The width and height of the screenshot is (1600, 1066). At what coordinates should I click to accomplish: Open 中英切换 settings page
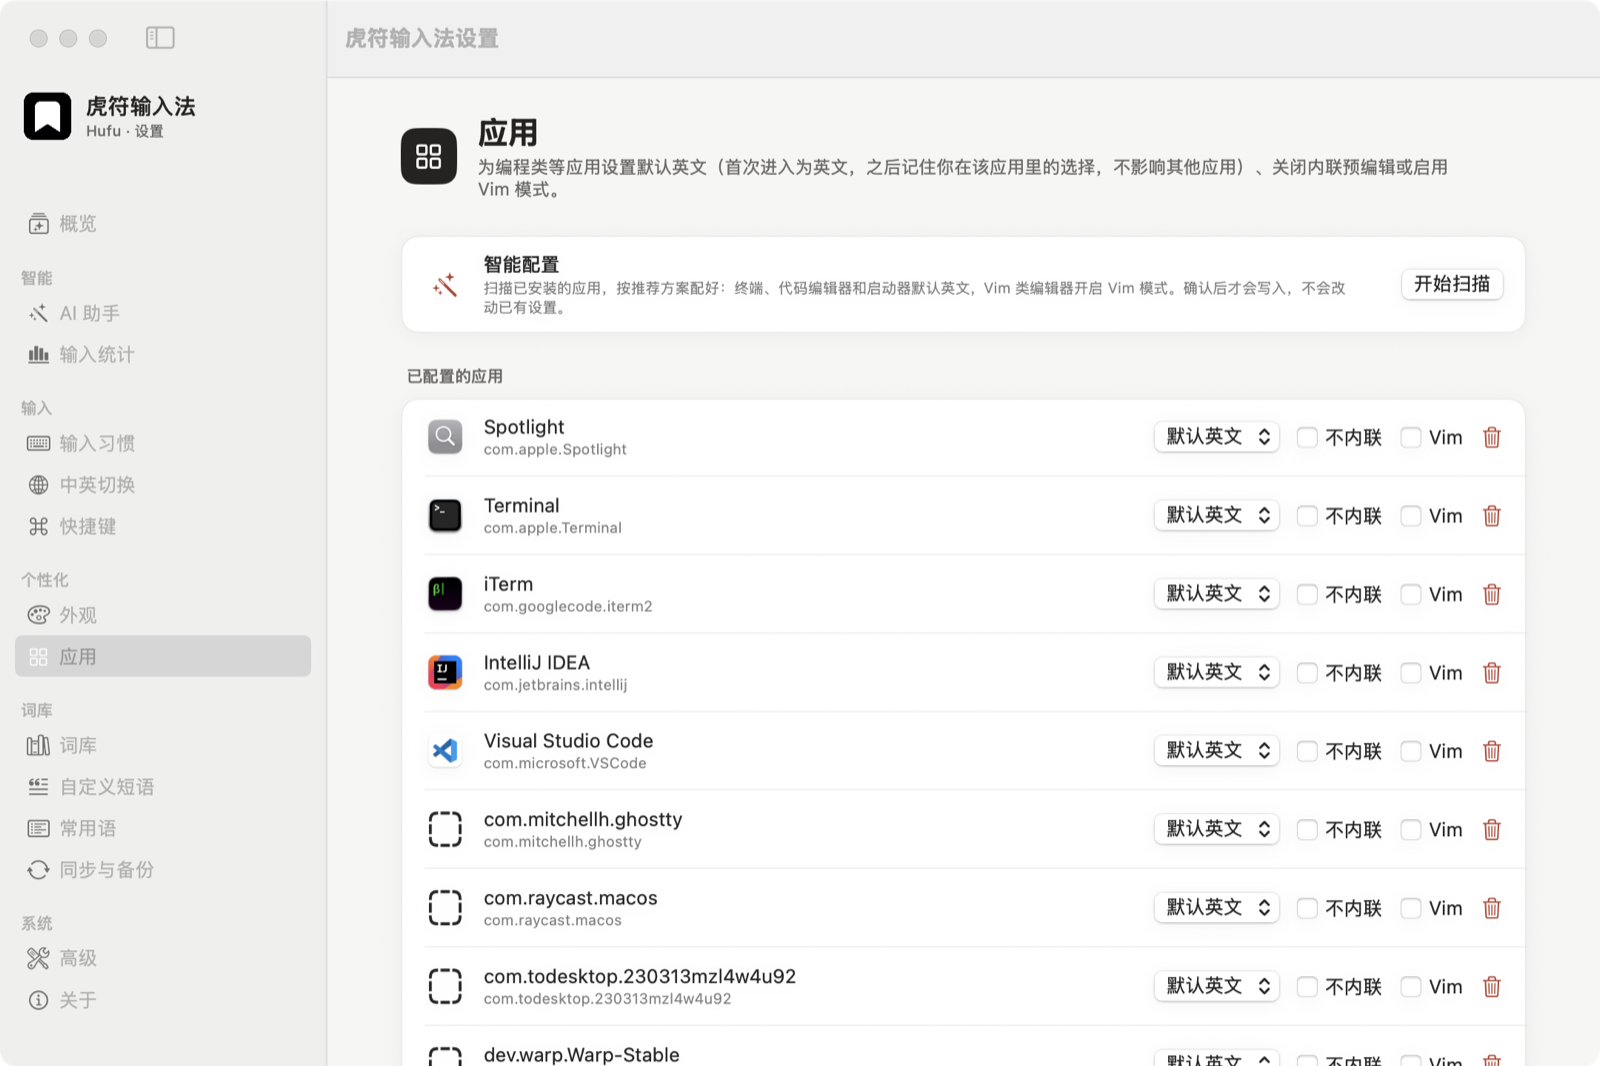163,485
